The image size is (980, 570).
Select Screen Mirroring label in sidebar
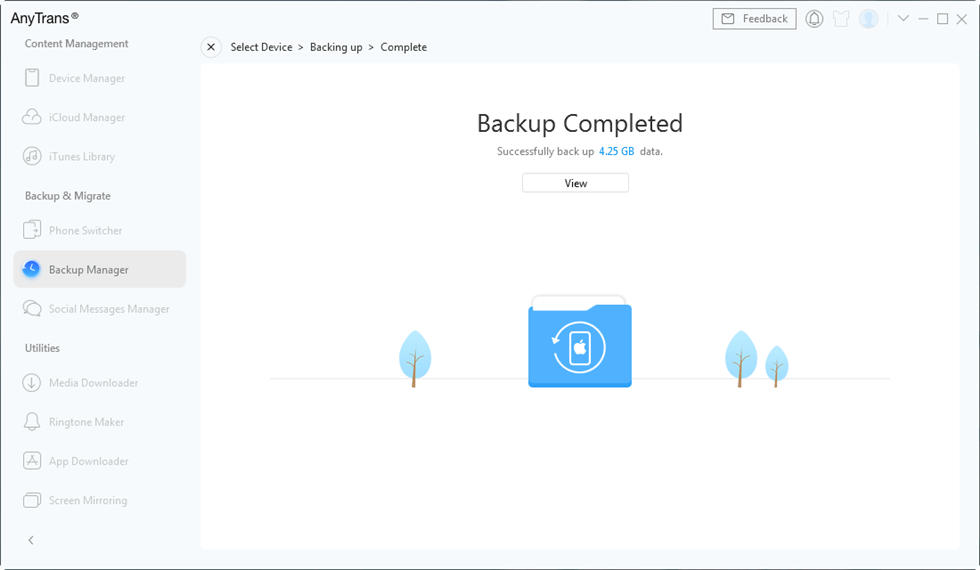88,501
